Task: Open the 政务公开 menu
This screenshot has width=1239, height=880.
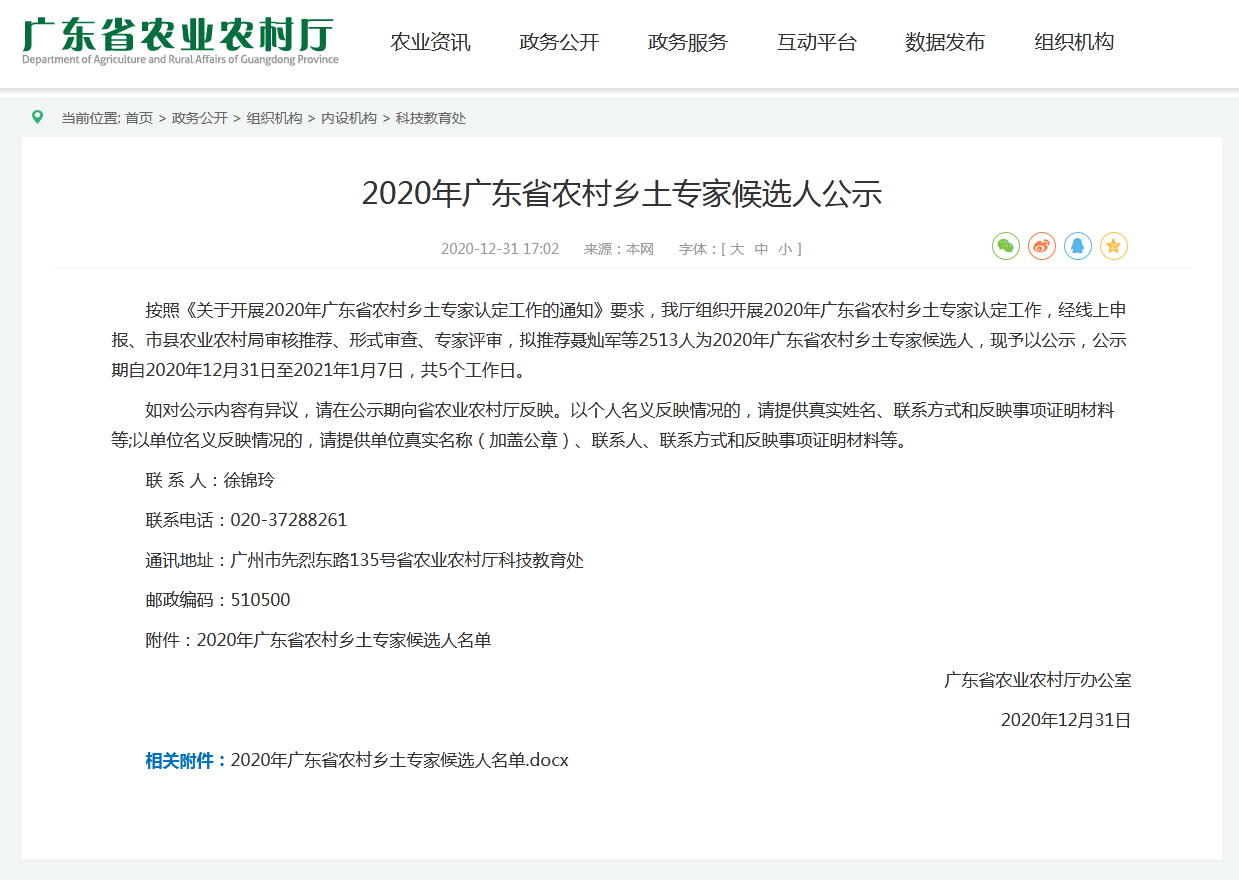Action: click(559, 42)
